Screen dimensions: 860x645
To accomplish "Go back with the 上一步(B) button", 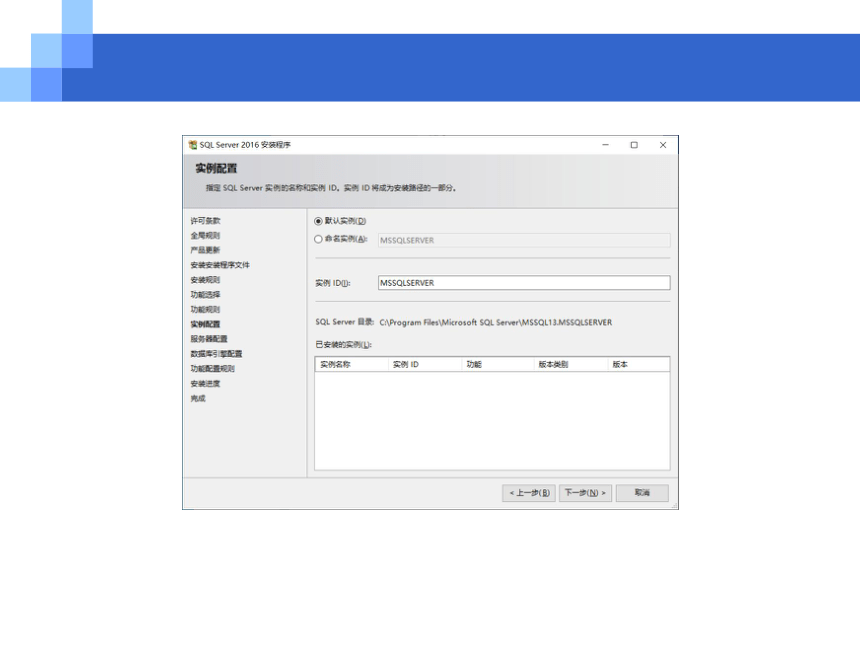I will [x=529, y=493].
